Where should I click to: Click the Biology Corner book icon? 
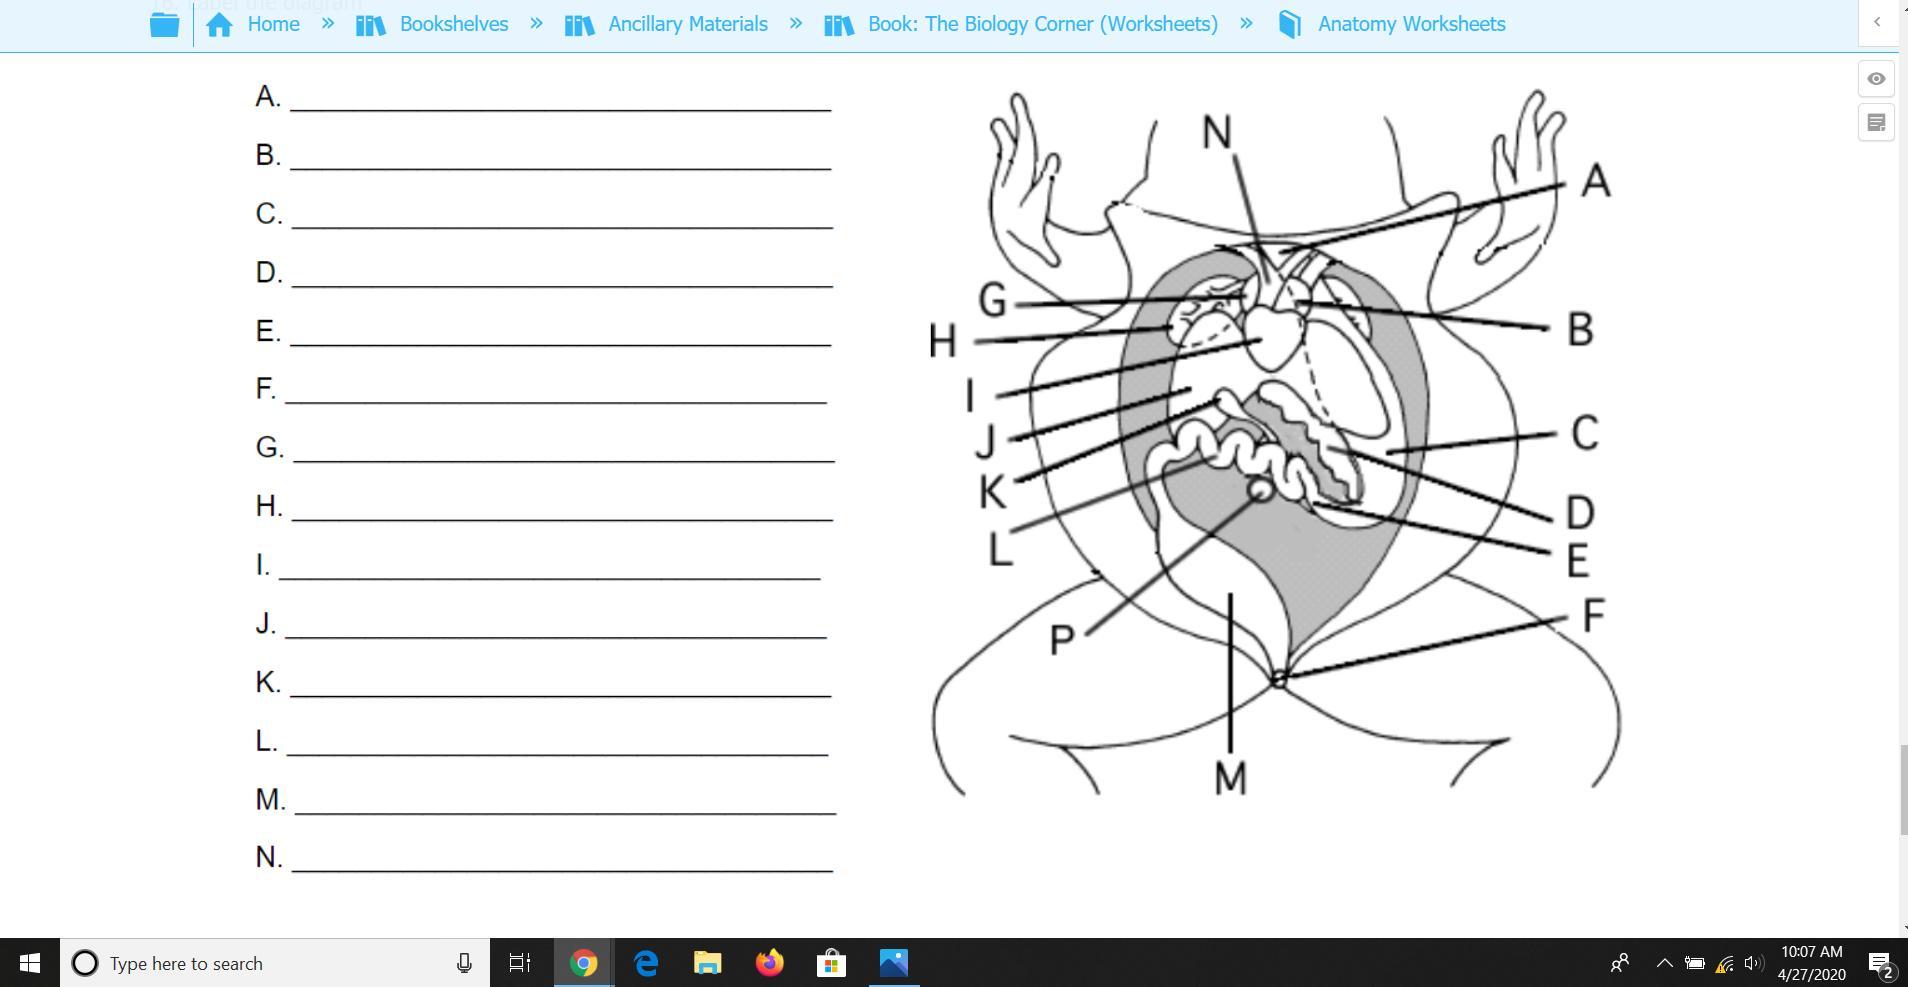point(839,24)
